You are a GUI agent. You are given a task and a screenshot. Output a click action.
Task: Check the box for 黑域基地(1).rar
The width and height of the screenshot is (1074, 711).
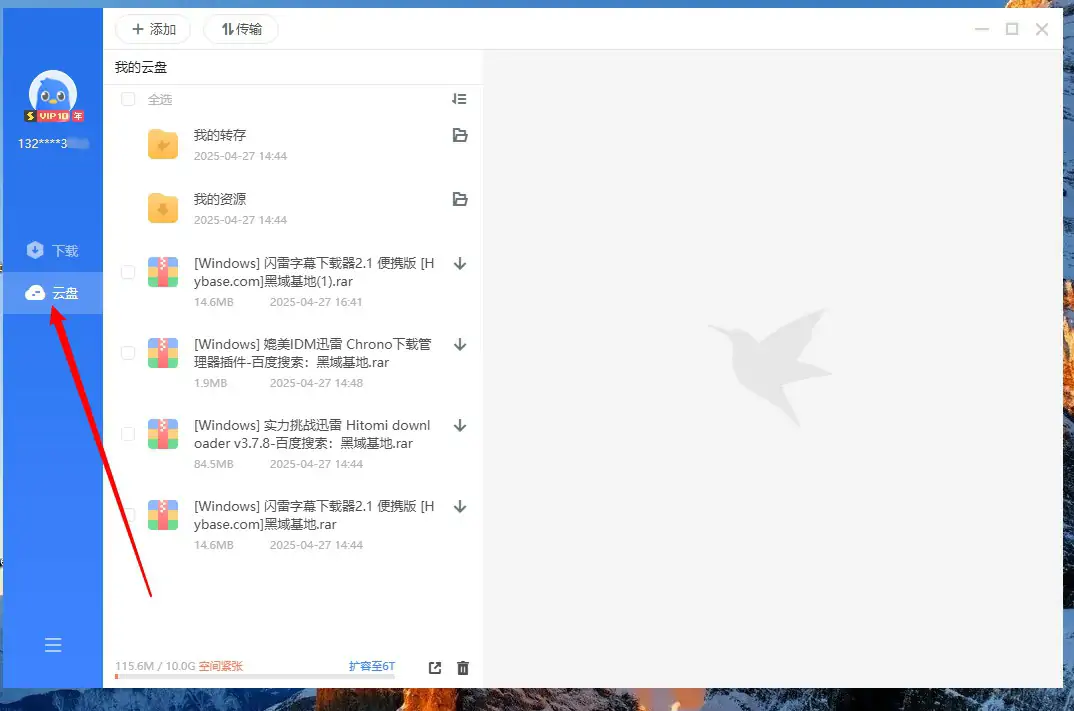click(x=128, y=273)
